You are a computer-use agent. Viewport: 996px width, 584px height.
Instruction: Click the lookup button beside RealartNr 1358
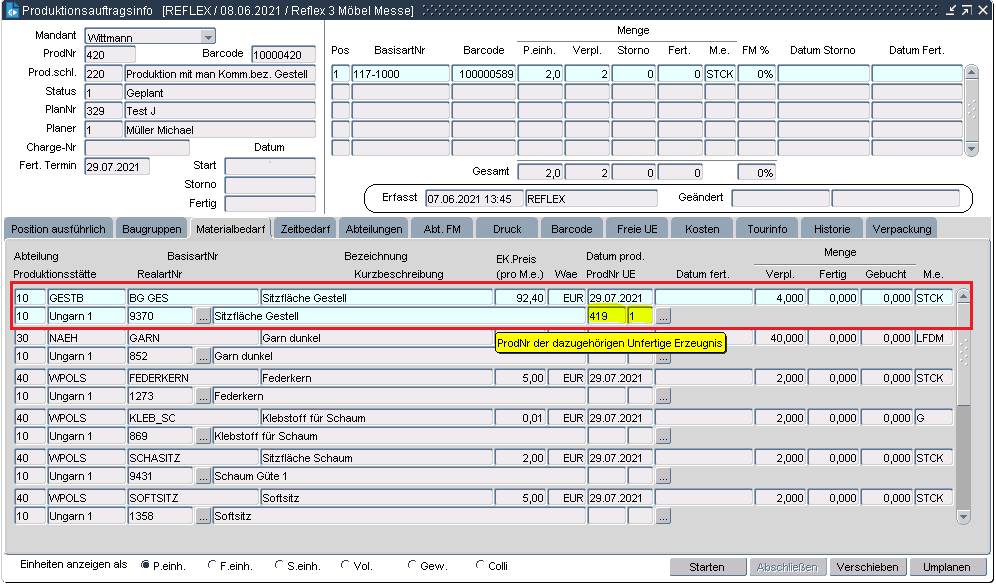point(203,516)
